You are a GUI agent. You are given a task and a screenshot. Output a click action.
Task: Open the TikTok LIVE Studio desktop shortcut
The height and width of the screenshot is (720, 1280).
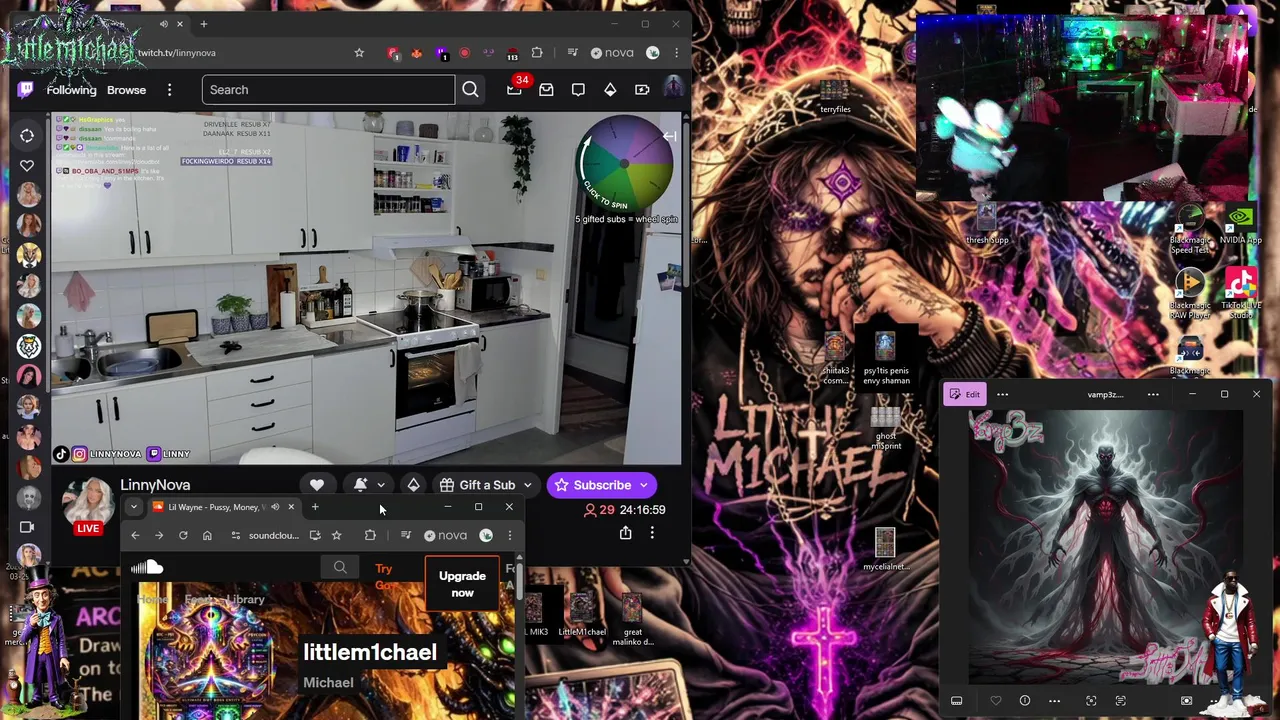pos(1240,294)
